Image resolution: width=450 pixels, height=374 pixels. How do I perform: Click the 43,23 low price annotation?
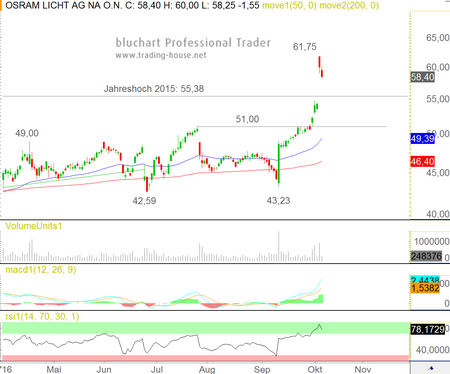tap(278, 200)
